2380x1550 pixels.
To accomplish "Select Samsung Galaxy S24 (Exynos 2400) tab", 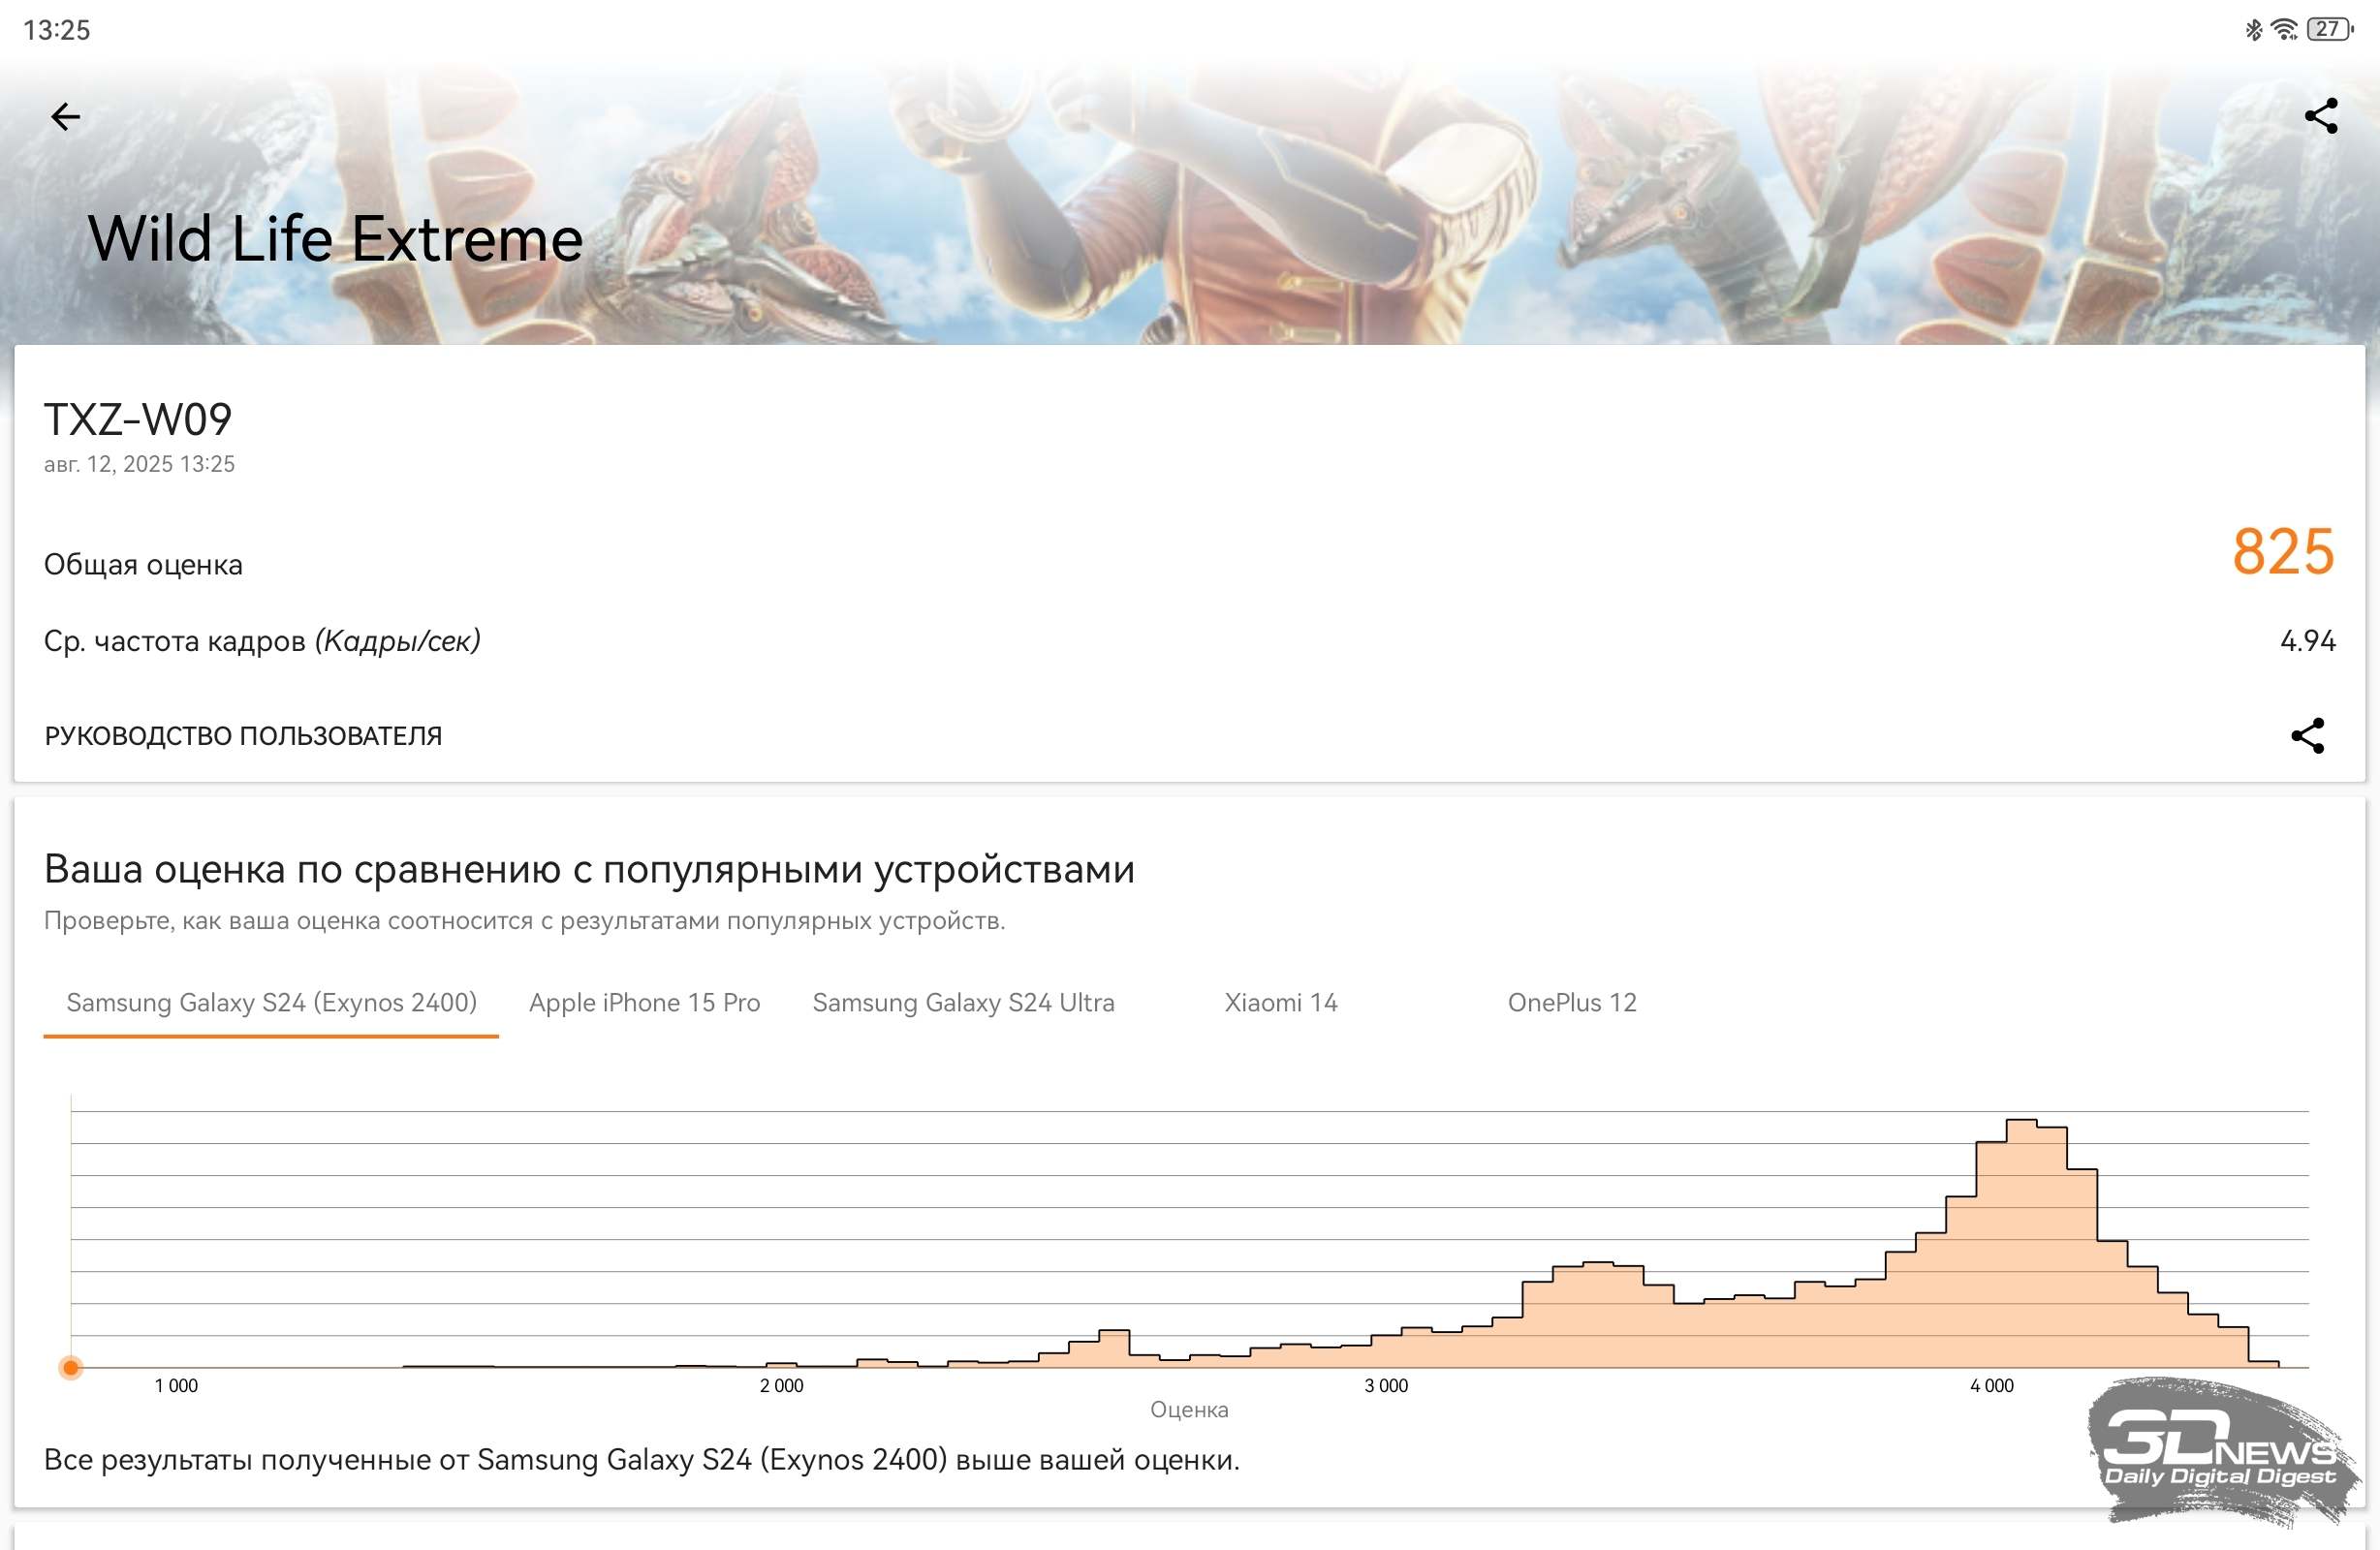I will (271, 1002).
